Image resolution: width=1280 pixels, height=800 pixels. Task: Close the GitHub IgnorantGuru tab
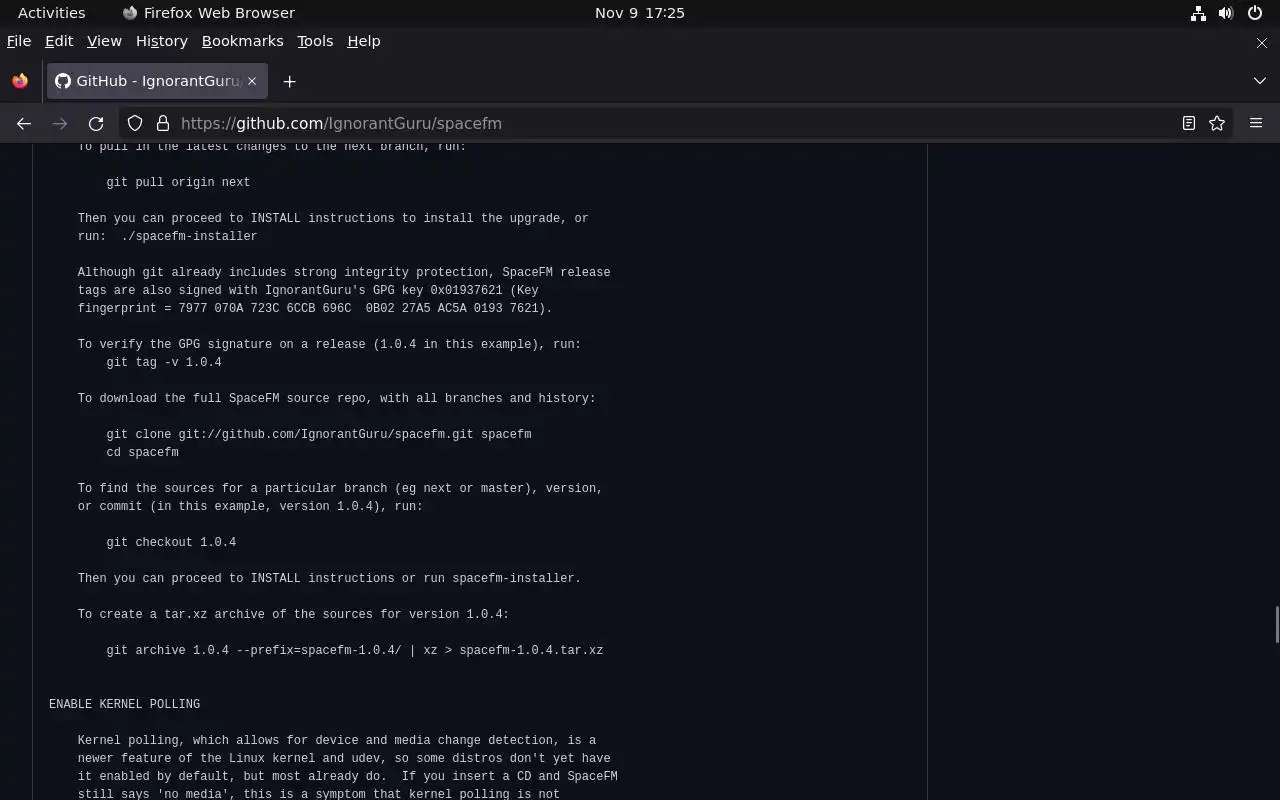coord(252,81)
